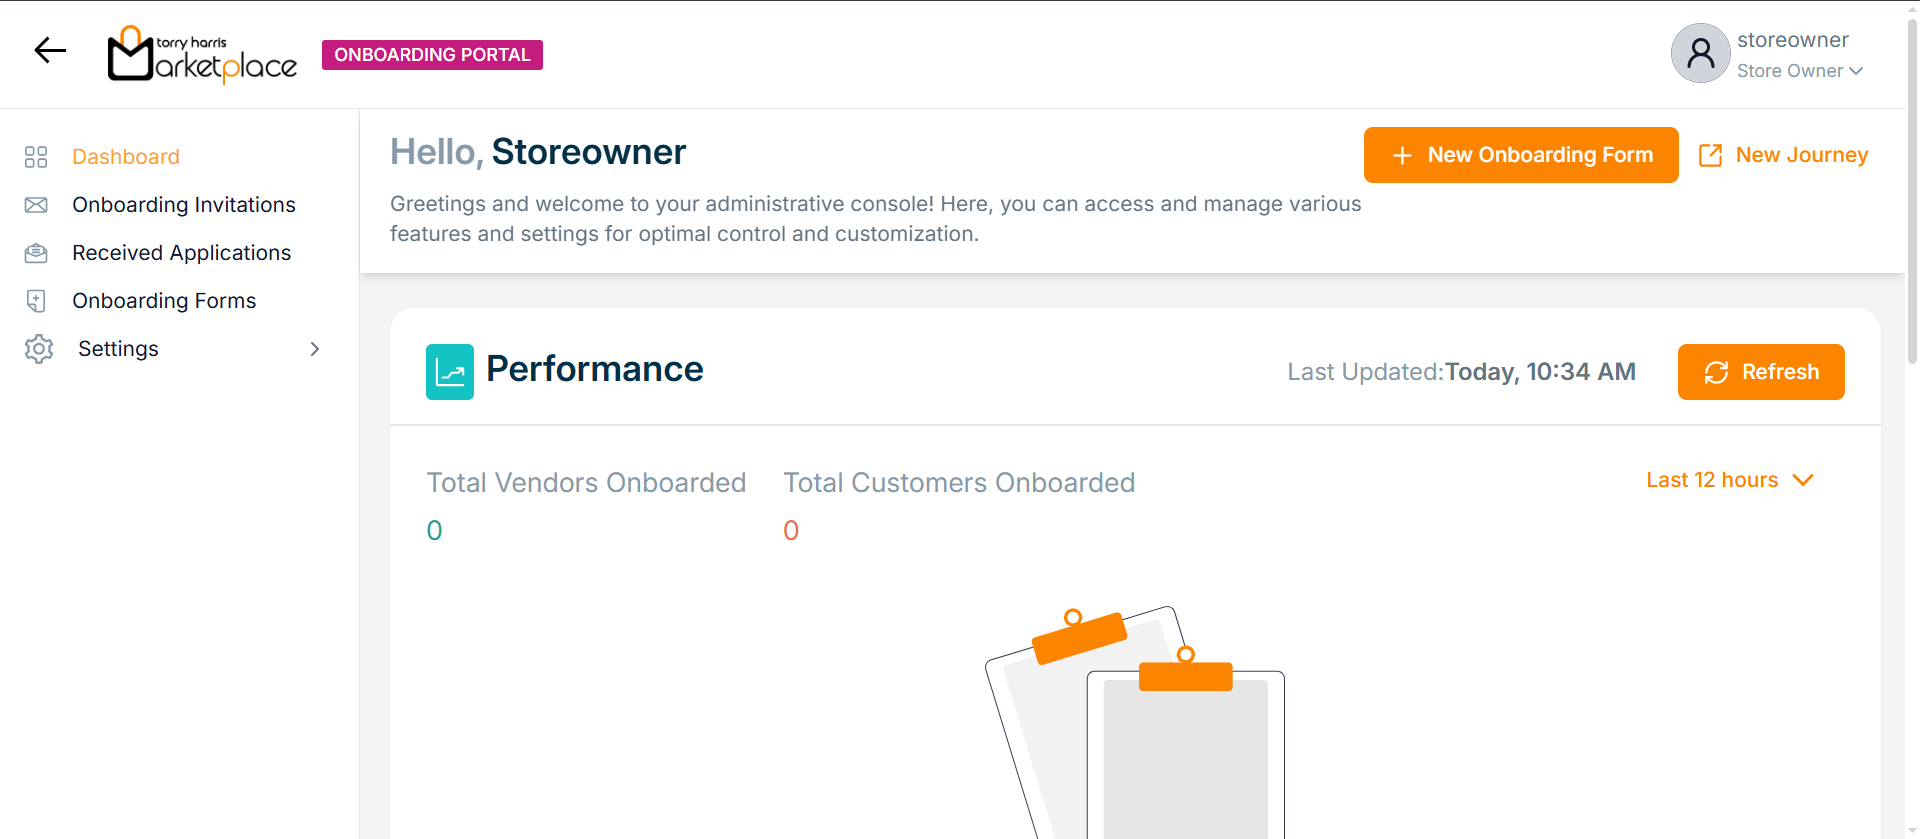Select Onboarding Forms in sidebar
This screenshot has height=839, width=1920.
tap(164, 301)
